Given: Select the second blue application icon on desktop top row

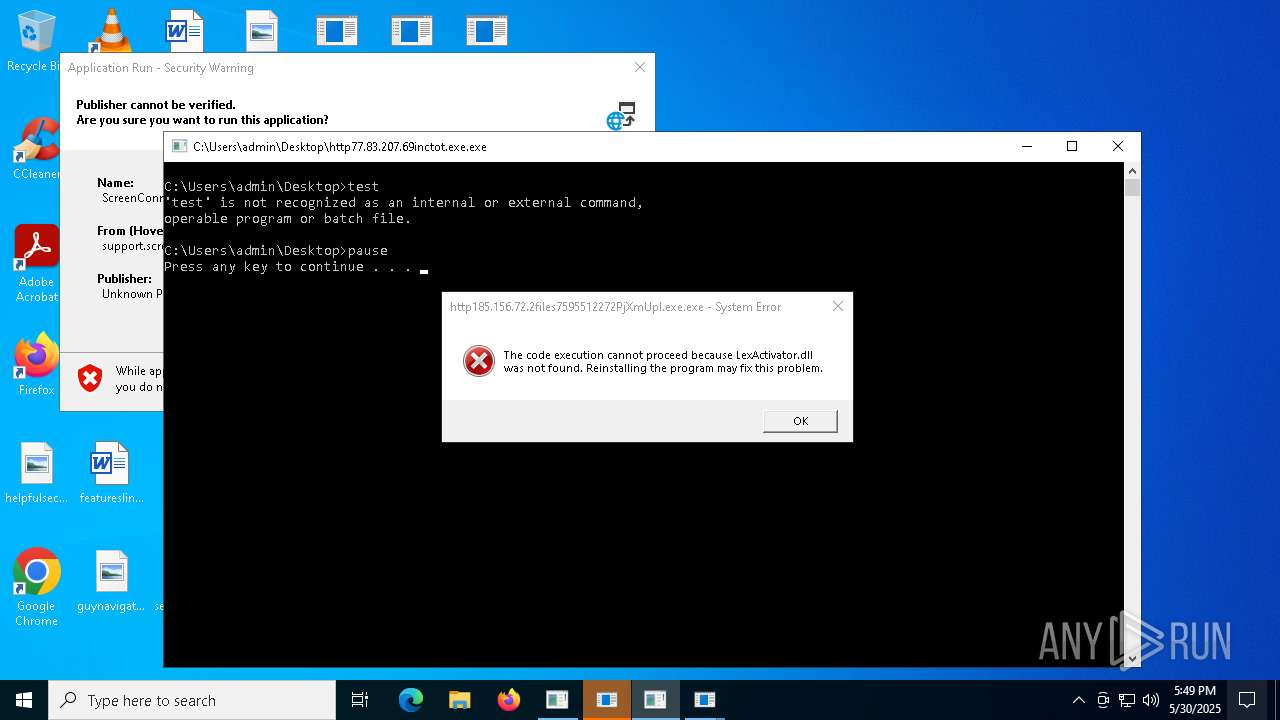Looking at the screenshot, I should (x=412, y=30).
